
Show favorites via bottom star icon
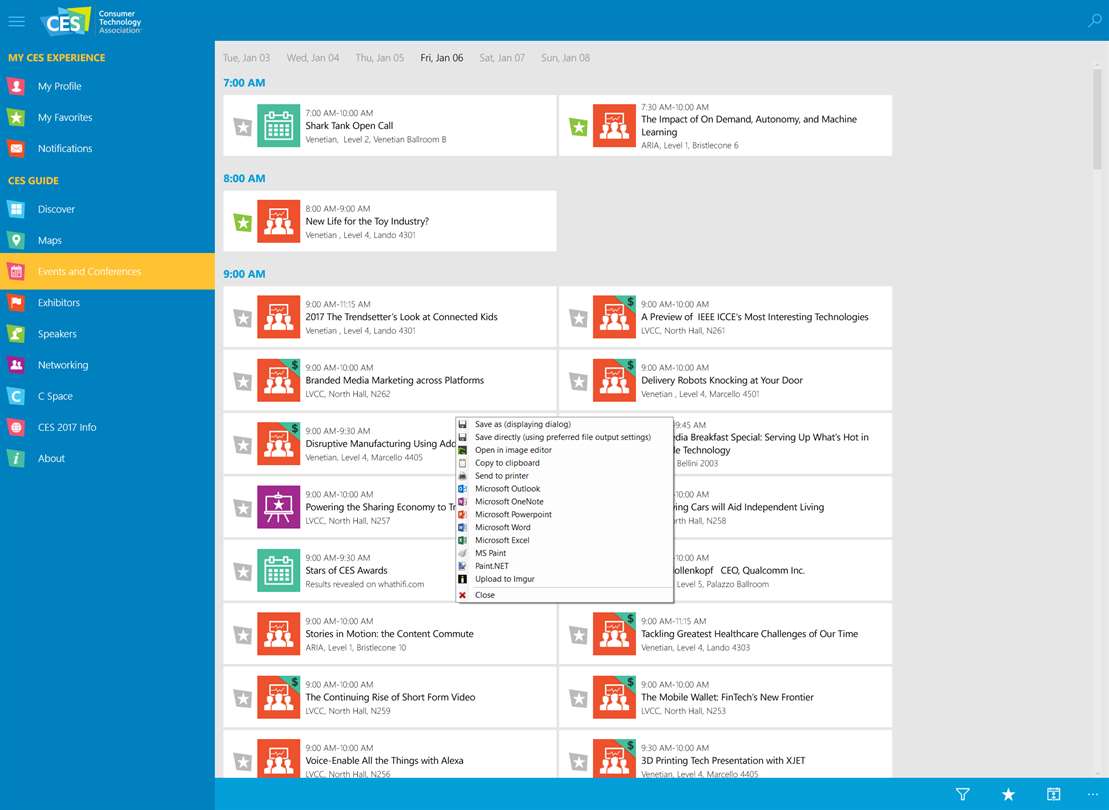1009,794
